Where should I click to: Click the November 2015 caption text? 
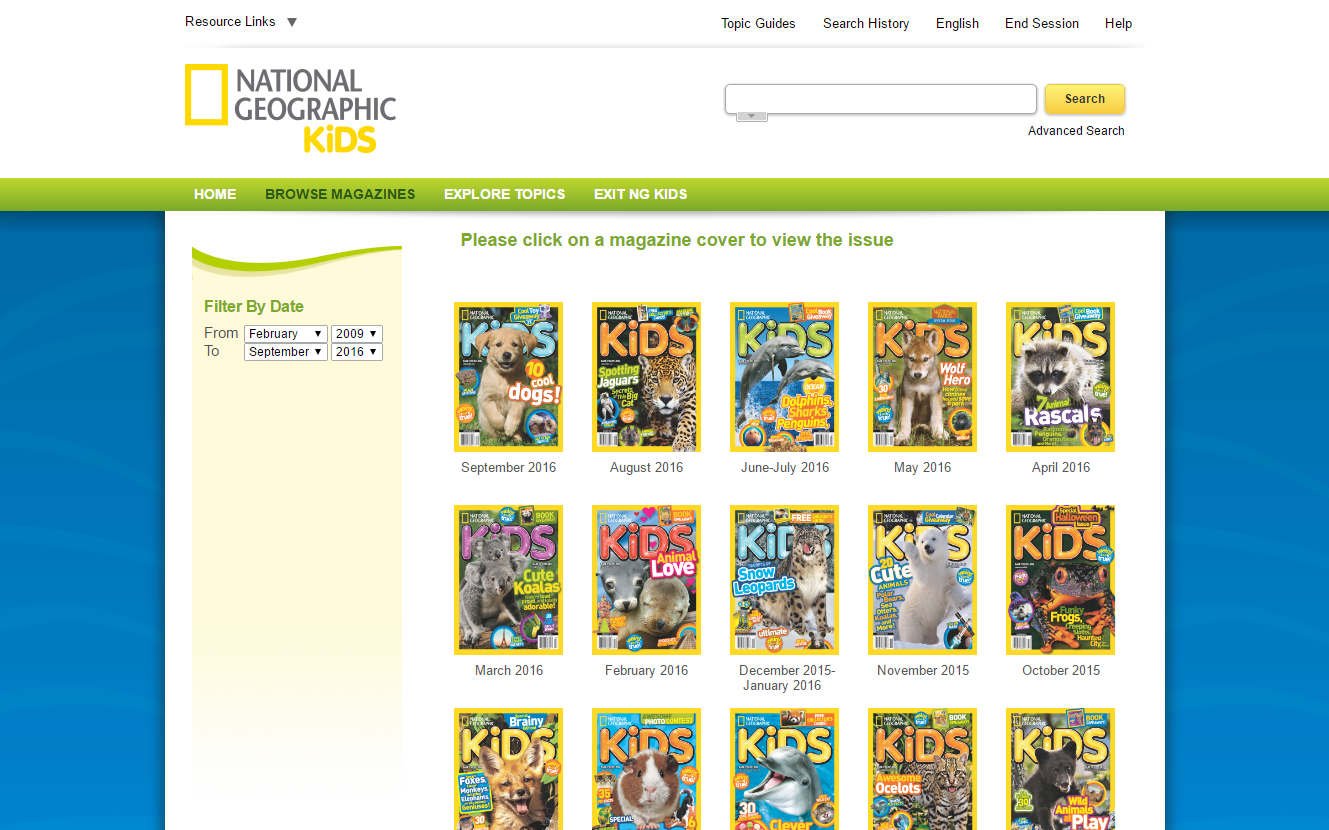tap(923, 671)
